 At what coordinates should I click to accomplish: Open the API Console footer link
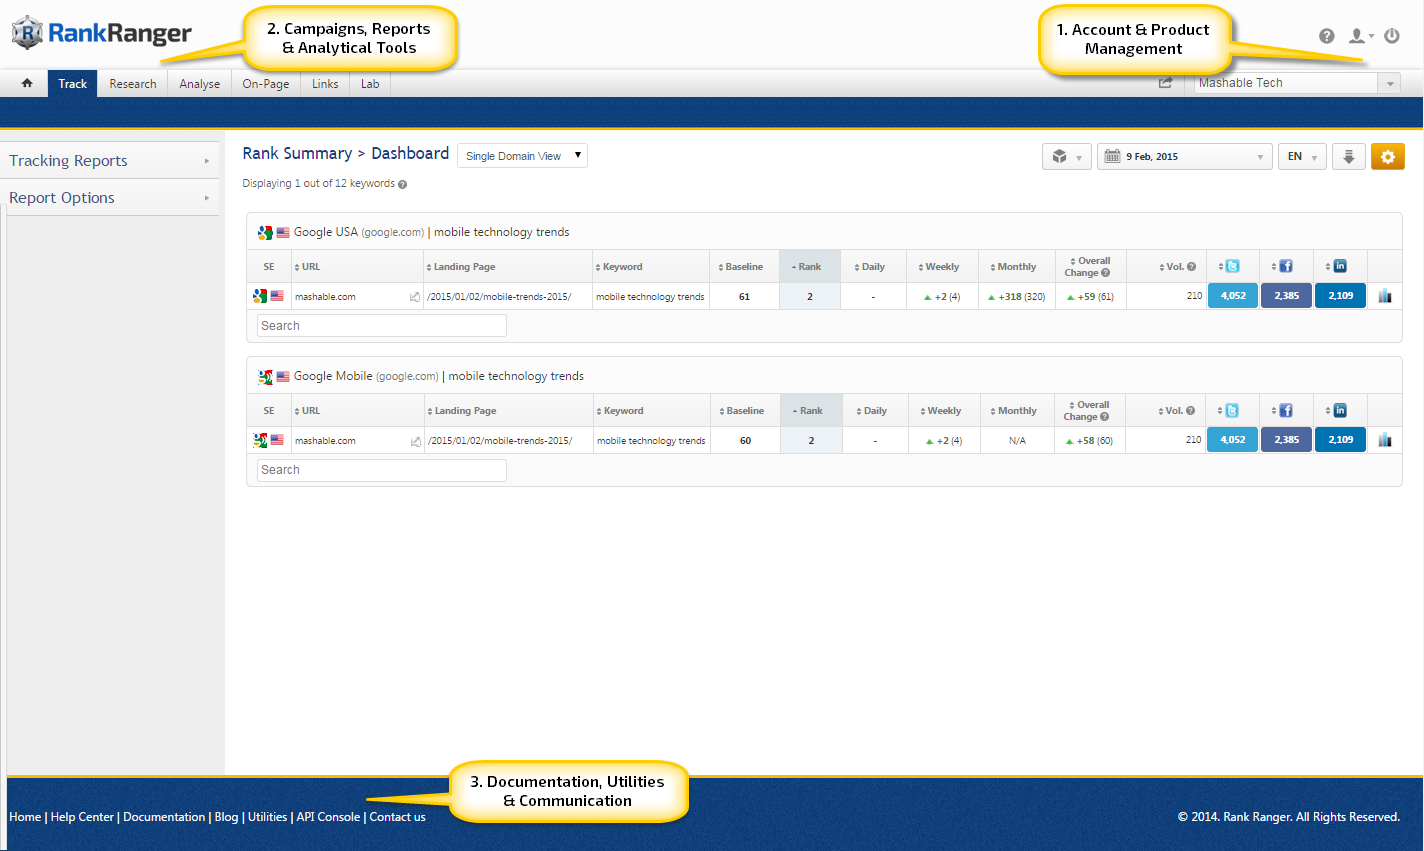click(328, 817)
